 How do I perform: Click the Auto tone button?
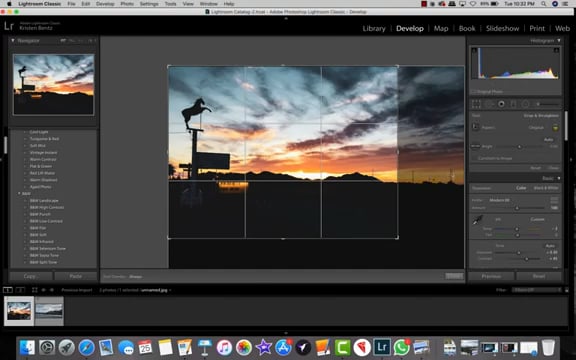tap(550, 245)
